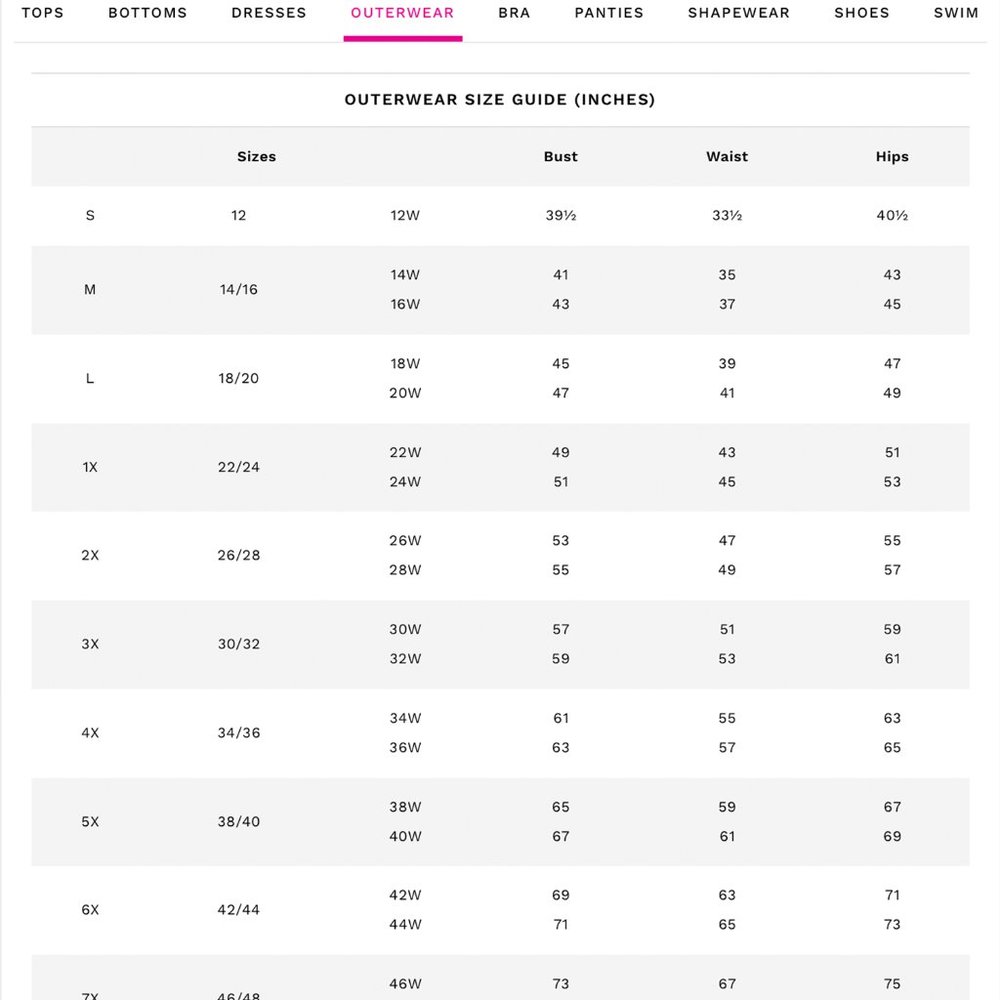
Task: Click the Hips column header
Action: (x=892, y=156)
